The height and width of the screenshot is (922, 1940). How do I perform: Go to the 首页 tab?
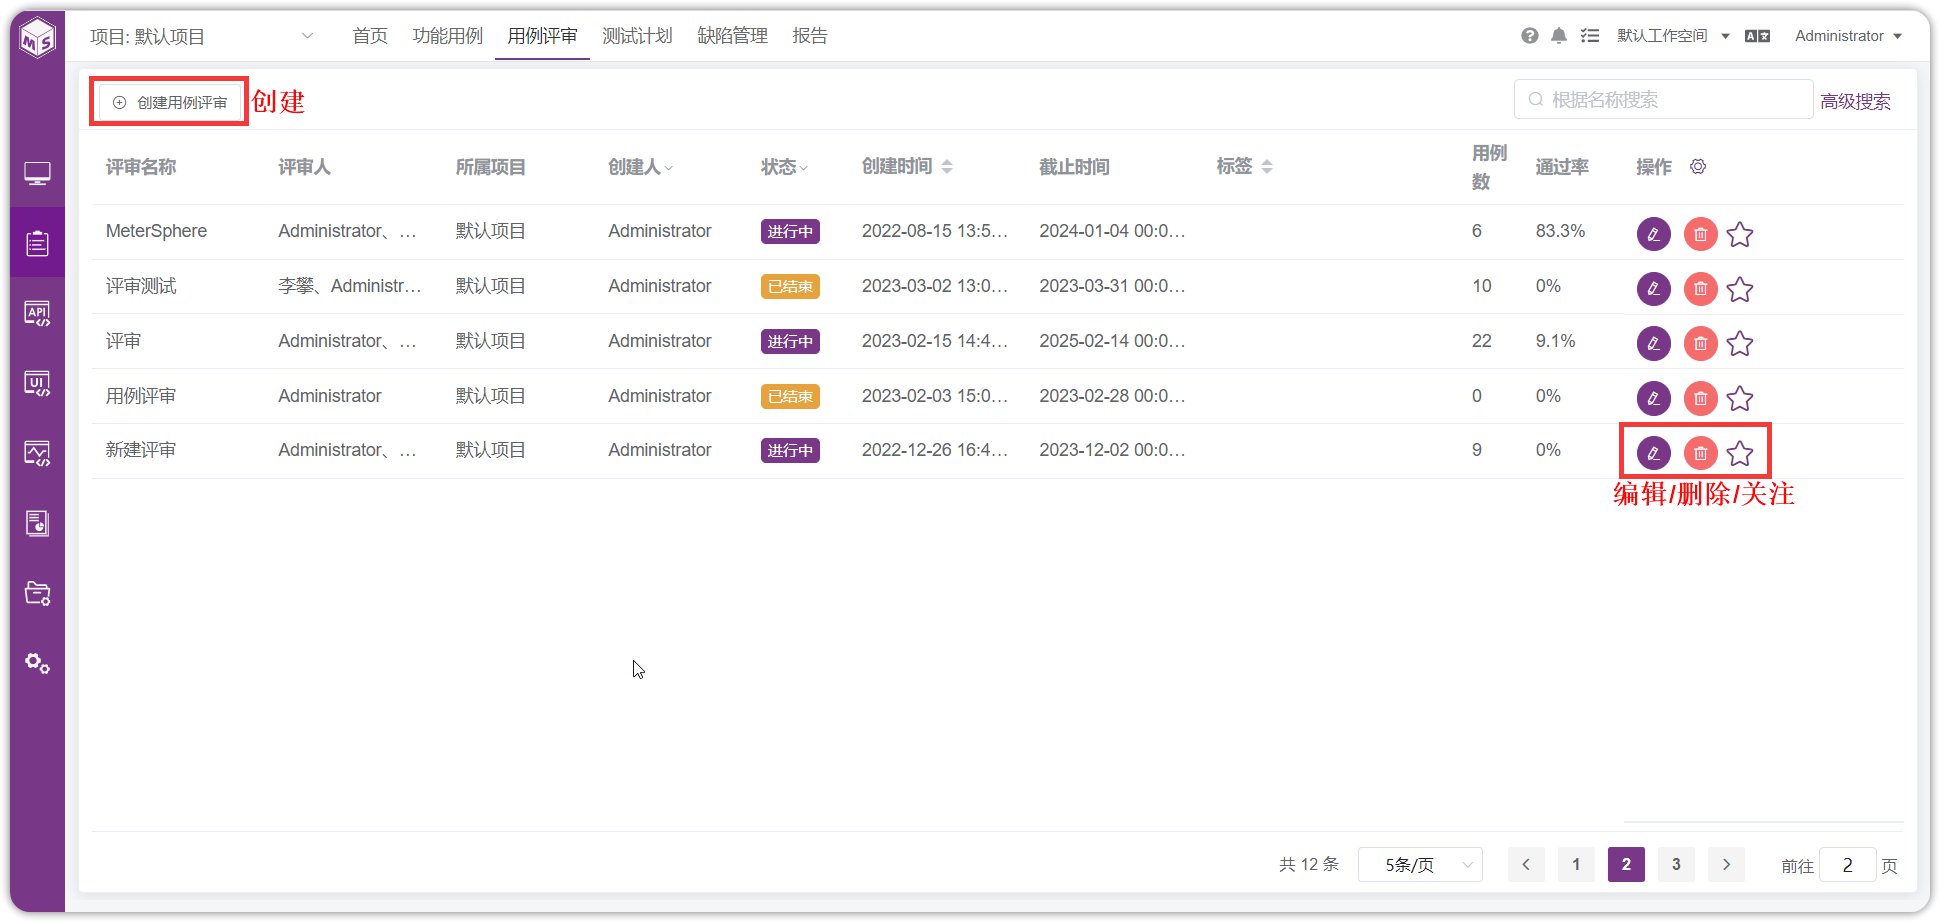click(370, 36)
